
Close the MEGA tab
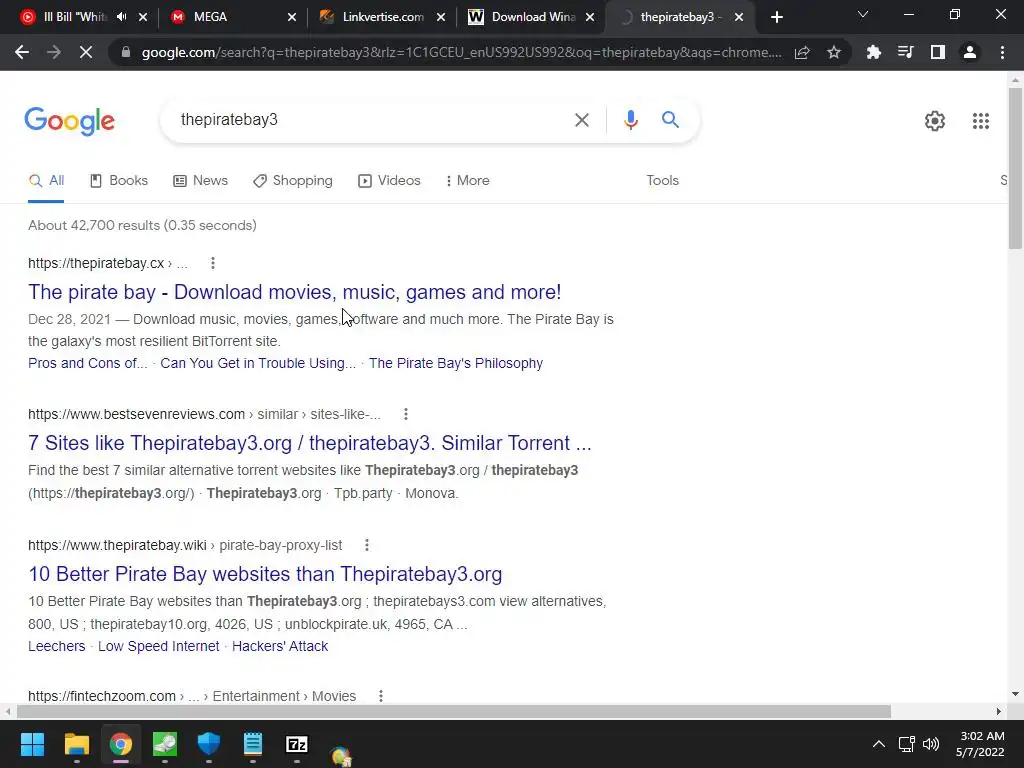291,17
